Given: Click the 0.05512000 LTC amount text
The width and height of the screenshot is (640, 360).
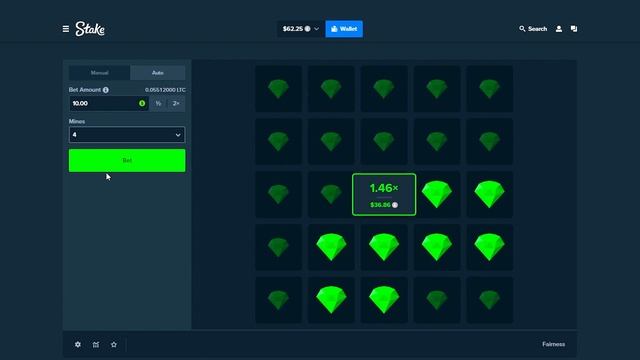Looking at the screenshot, I should 165,90.
